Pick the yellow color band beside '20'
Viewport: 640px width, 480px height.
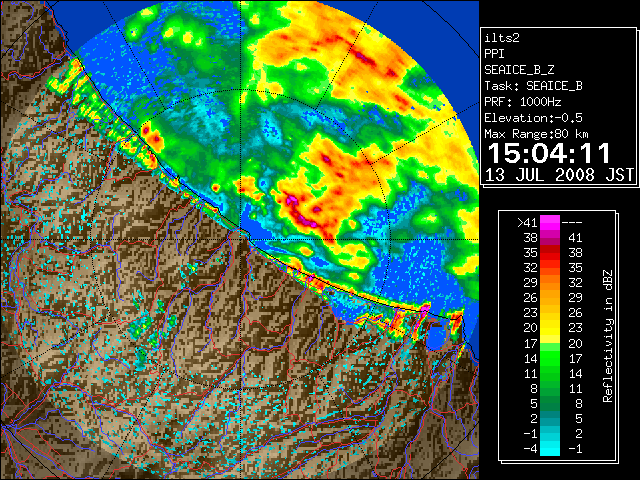tap(550, 328)
